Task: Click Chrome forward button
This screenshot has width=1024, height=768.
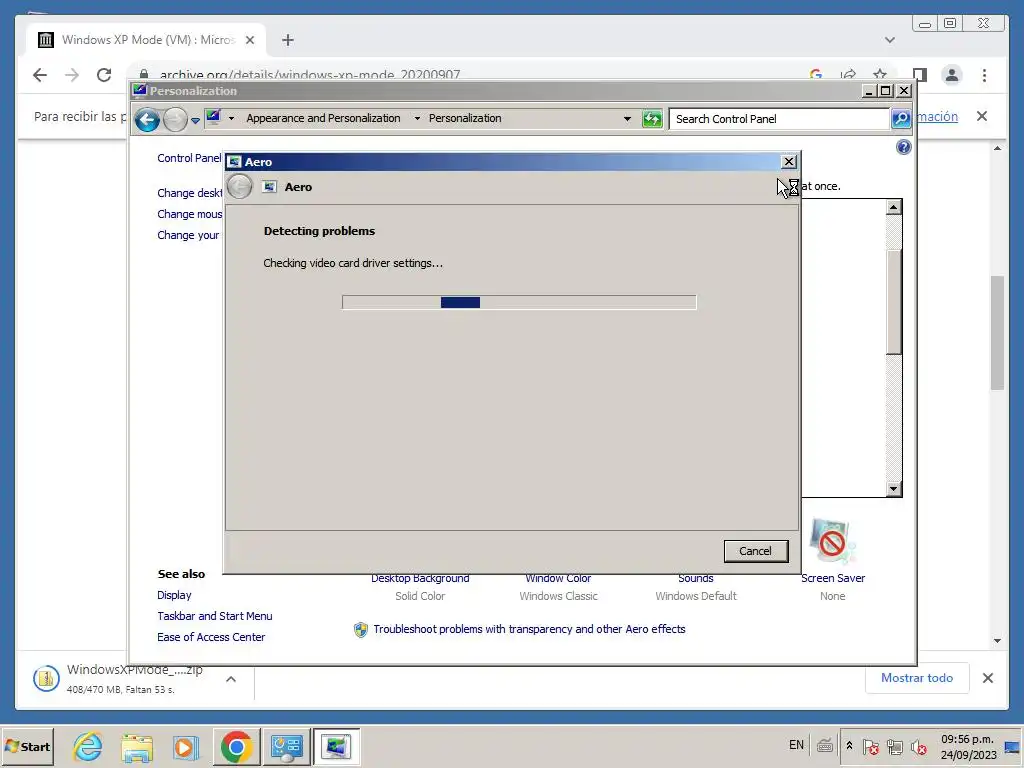Action: tap(72, 75)
